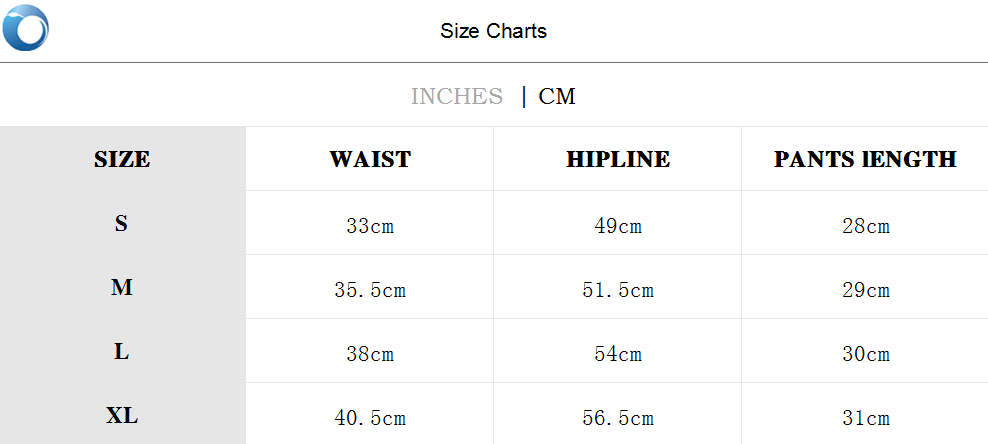Click the 54cm hipline cell
988x444 pixels.
click(618, 354)
